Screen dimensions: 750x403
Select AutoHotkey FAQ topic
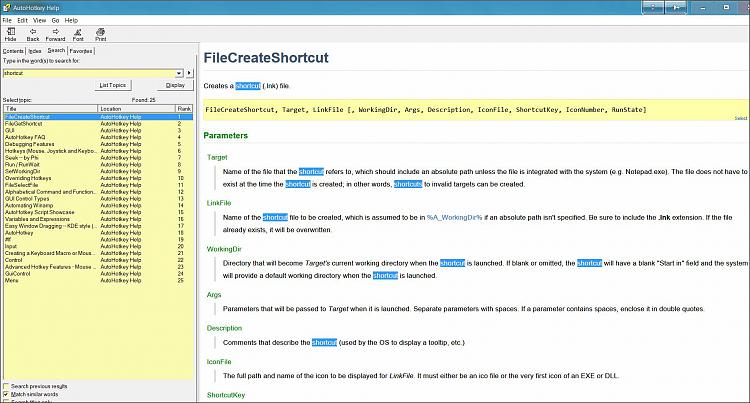(98, 137)
